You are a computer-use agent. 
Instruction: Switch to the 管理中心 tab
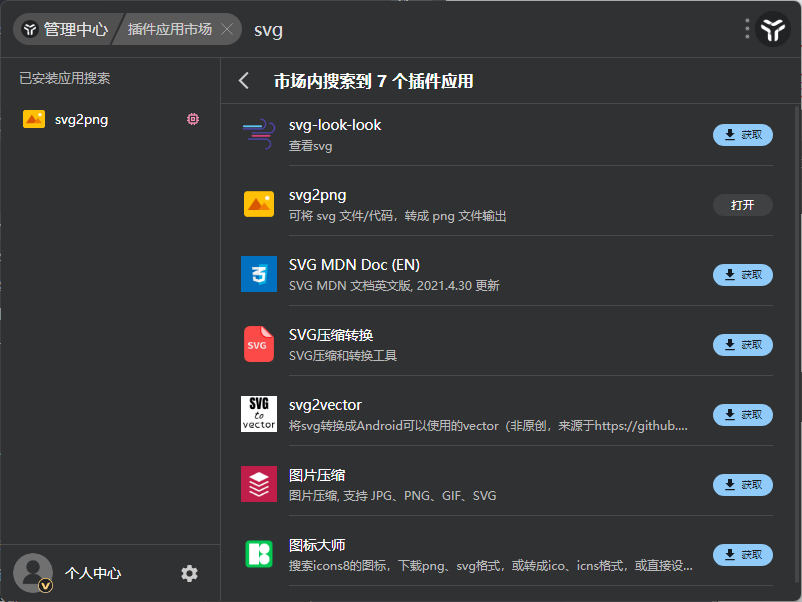[65, 29]
